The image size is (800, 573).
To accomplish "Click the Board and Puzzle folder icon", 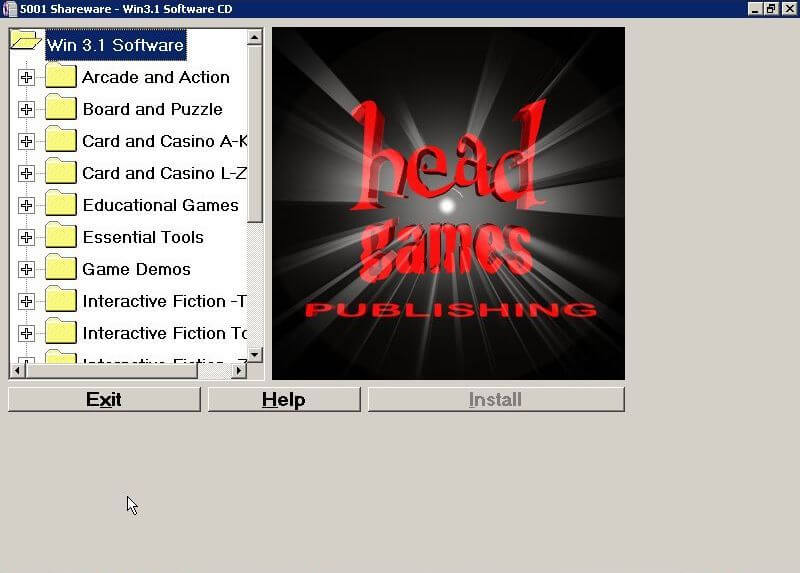I will (61, 108).
